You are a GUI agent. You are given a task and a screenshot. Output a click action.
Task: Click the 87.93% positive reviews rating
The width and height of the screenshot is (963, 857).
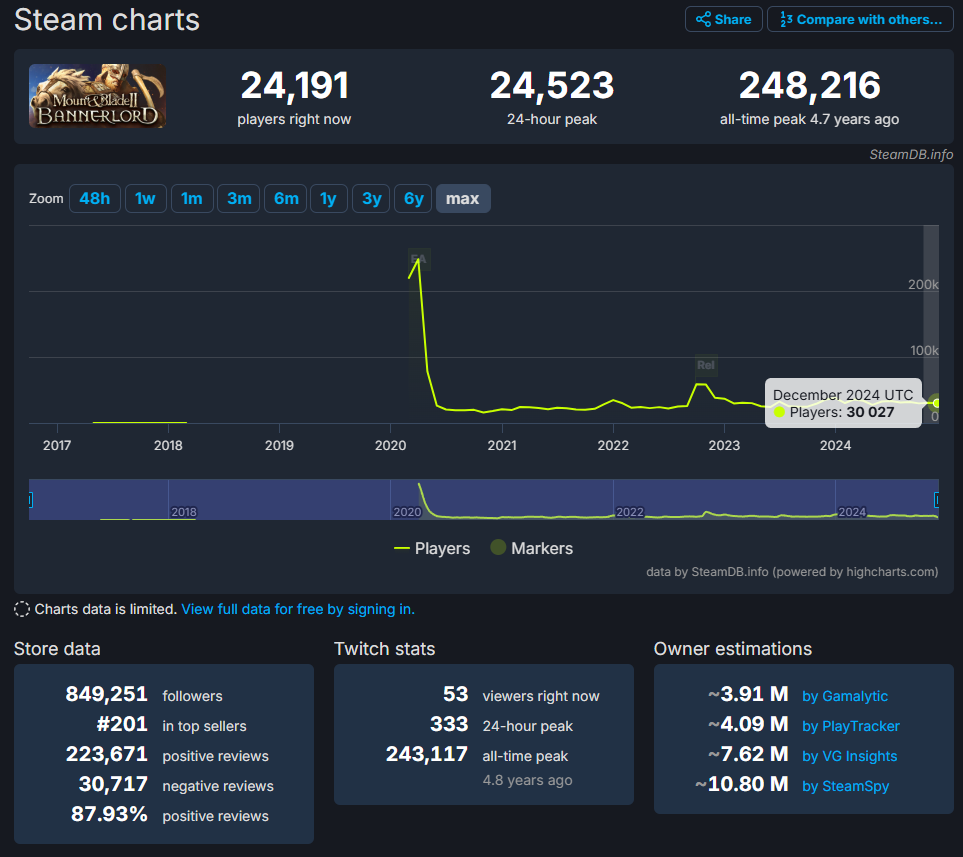coord(109,815)
